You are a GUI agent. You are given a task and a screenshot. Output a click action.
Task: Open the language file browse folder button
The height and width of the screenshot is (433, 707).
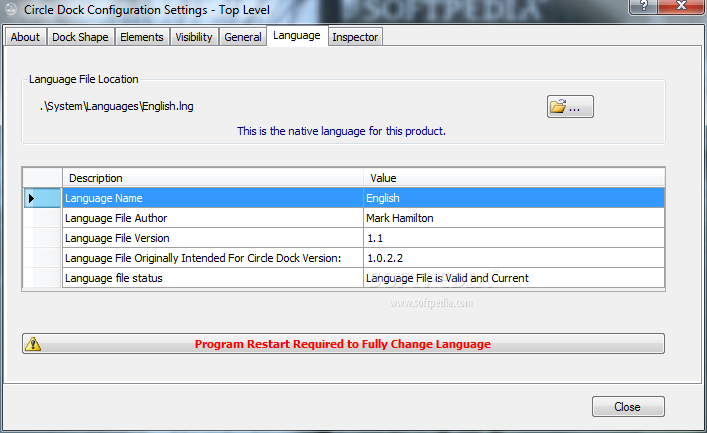pos(570,106)
